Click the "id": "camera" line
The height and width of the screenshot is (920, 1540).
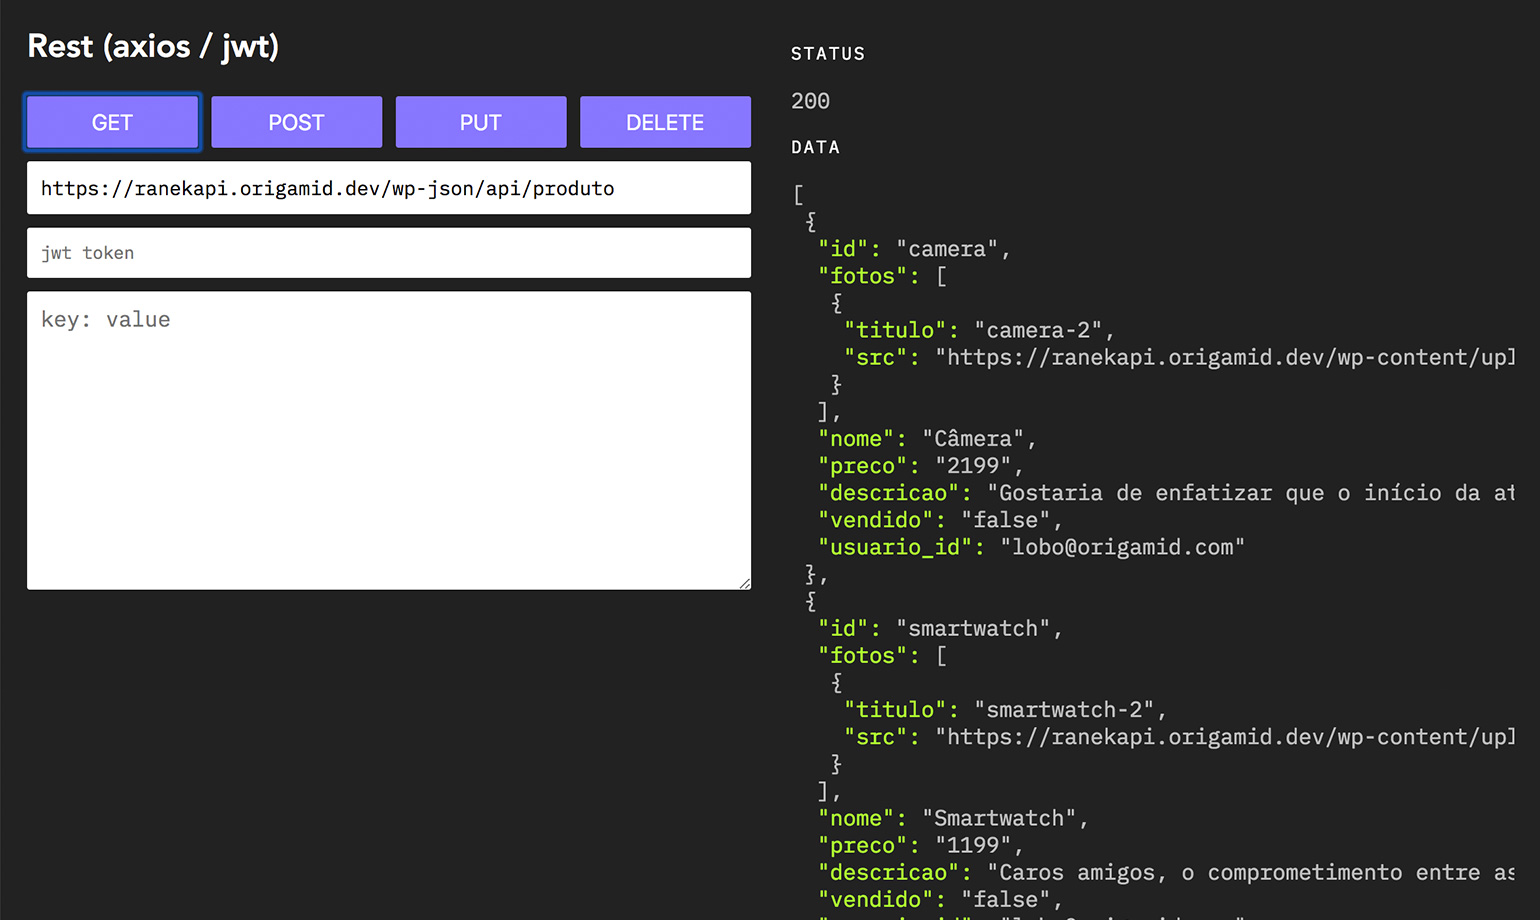click(x=914, y=249)
